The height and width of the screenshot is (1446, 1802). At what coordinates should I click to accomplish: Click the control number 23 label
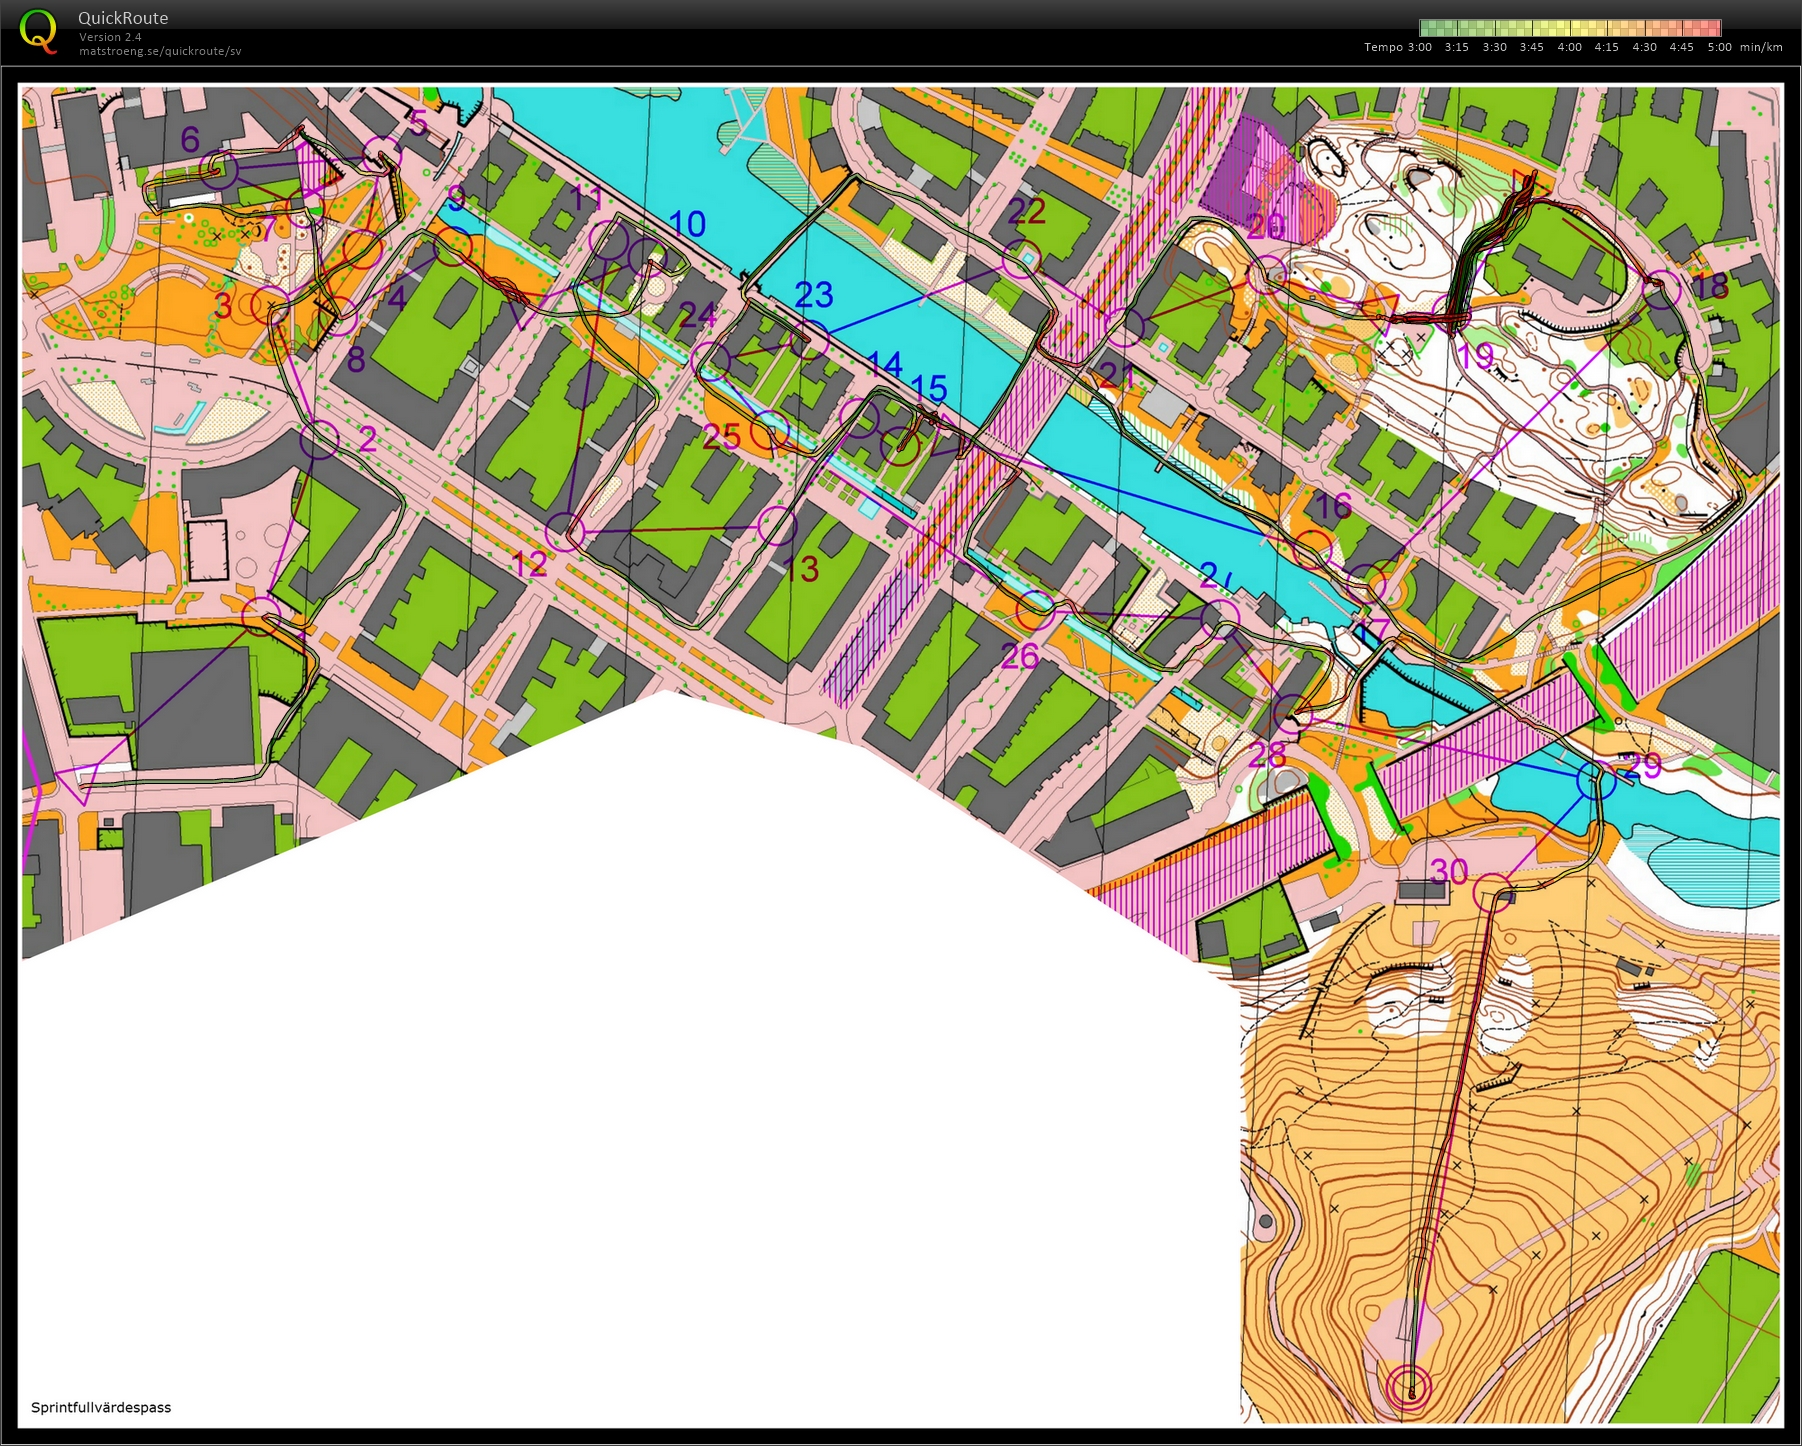[x=814, y=294]
